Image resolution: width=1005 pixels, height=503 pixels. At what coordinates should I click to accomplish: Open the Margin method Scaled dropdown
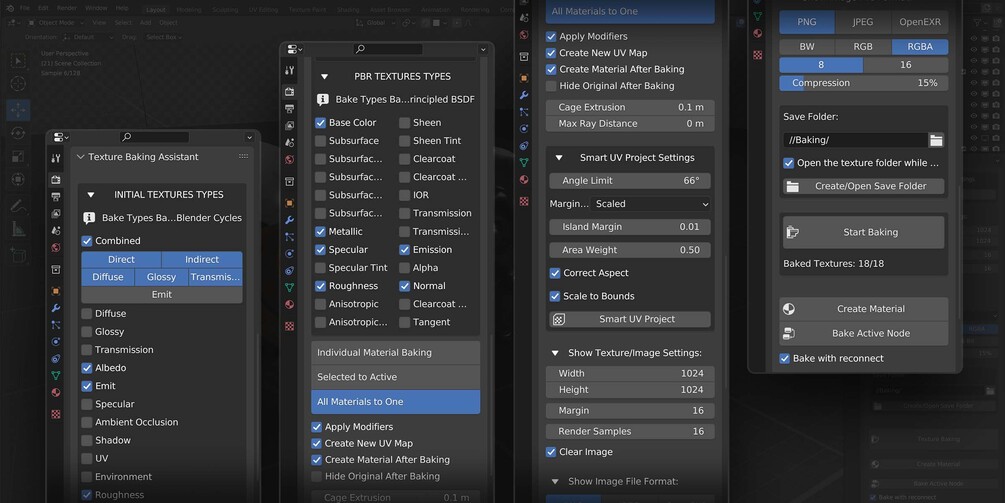click(651, 204)
